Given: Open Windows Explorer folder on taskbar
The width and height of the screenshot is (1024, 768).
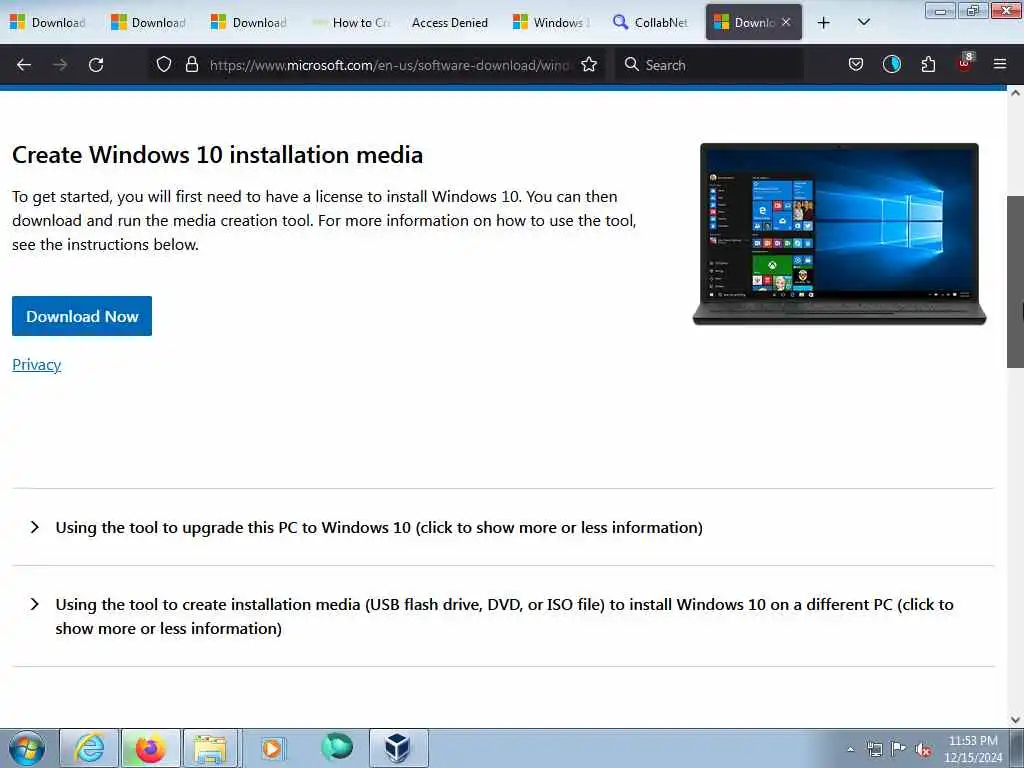Looking at the screenshot, I should click(210, 748).
